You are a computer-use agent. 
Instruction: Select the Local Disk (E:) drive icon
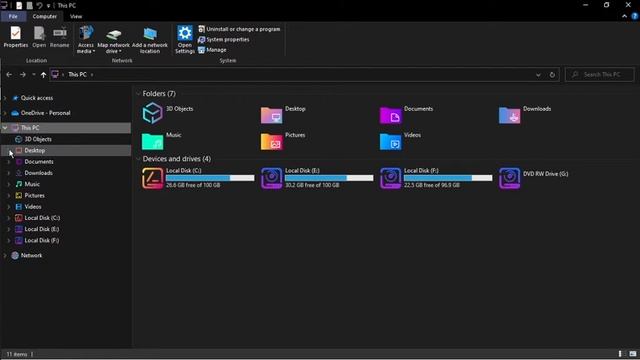tap(271, 178)
